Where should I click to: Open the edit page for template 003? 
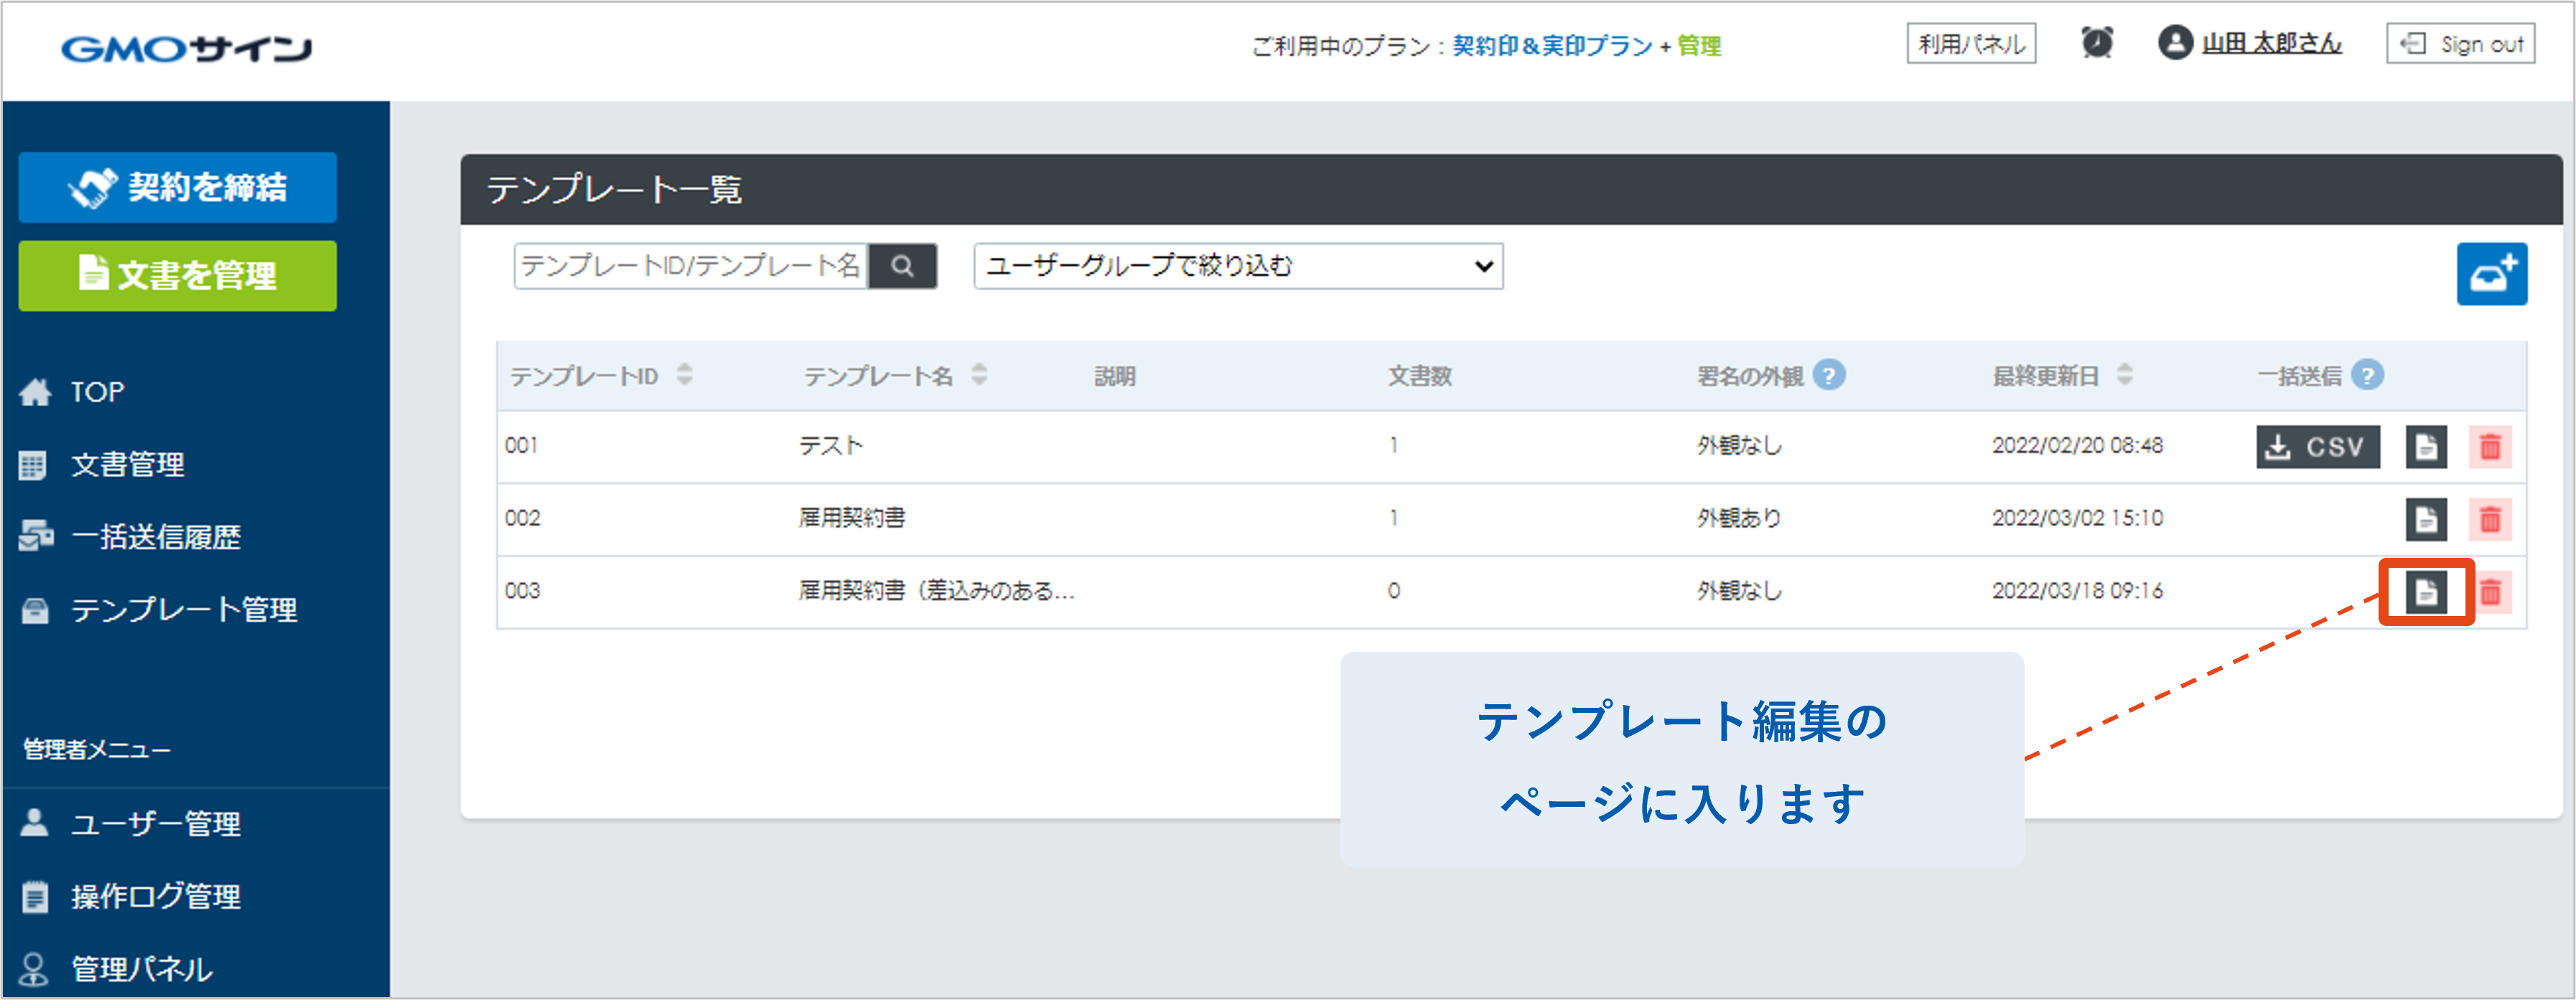(x=2425, y=592)
